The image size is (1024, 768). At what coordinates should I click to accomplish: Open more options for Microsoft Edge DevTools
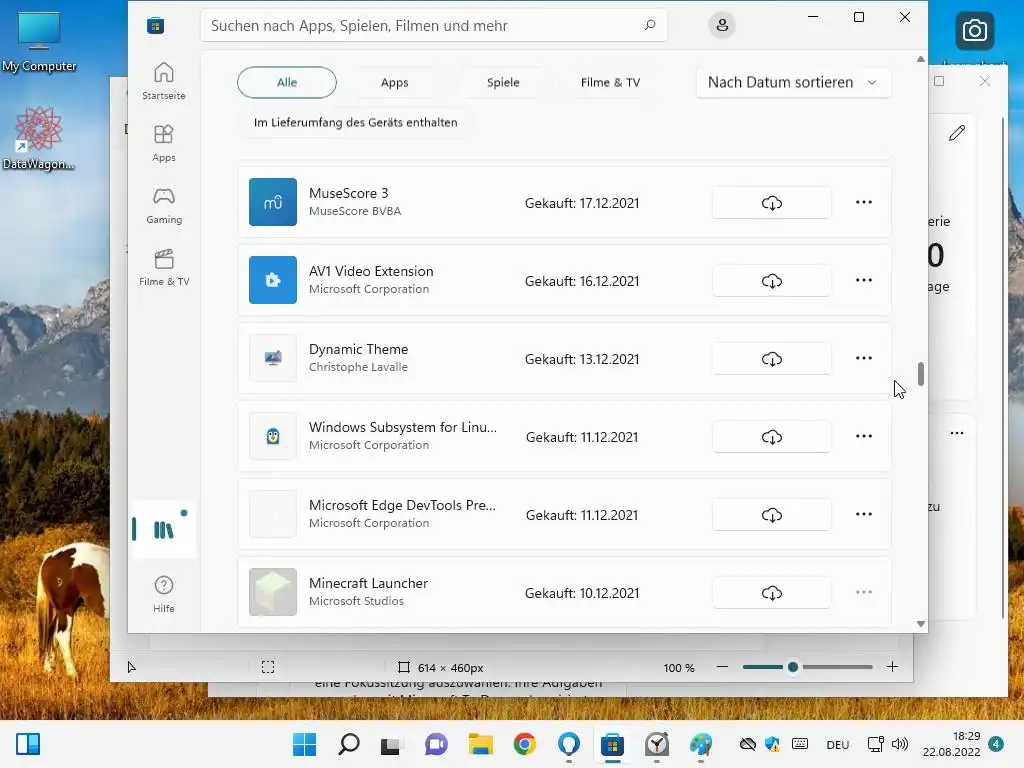coord(863,515)
